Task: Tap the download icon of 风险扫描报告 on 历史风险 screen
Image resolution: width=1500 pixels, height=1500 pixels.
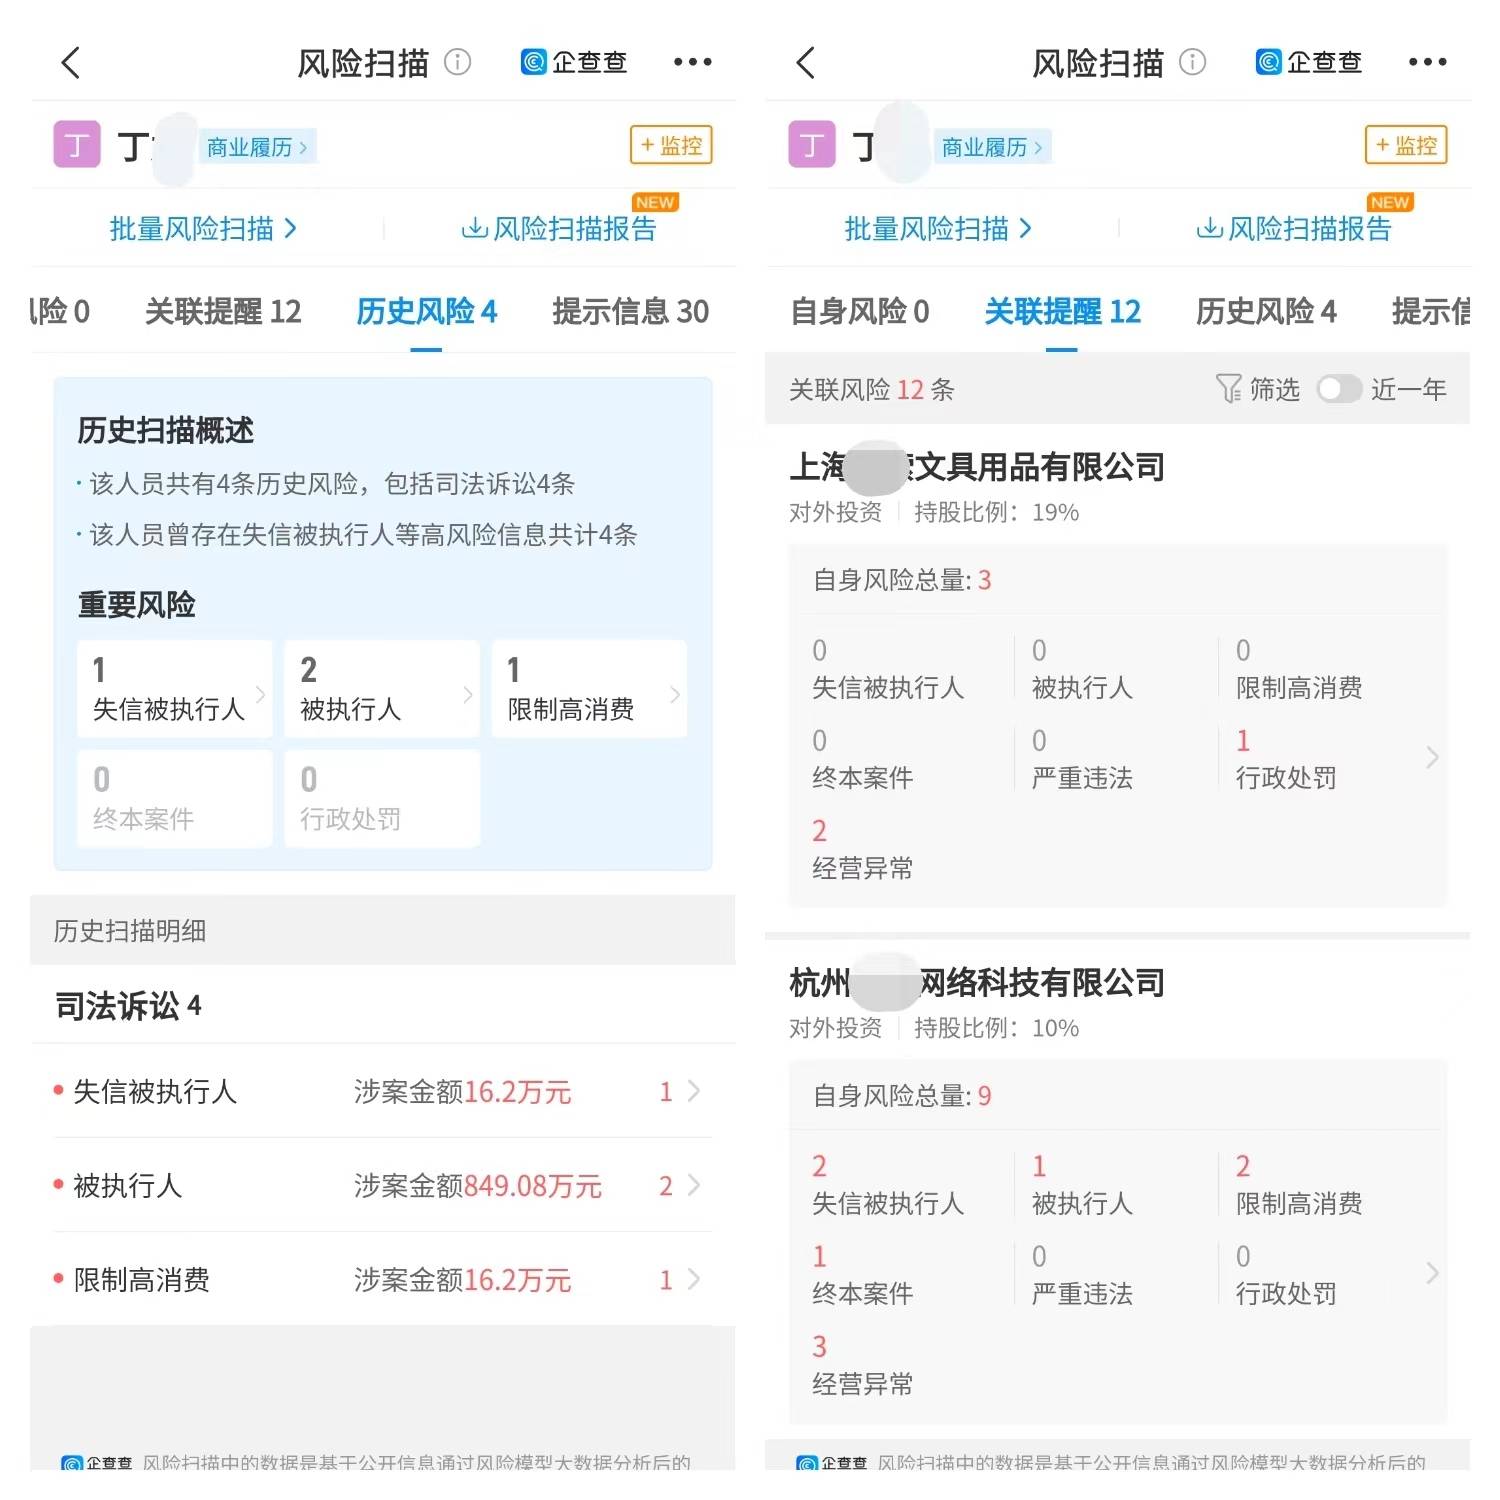Action: pyautogui.click(x=474, y=229)
